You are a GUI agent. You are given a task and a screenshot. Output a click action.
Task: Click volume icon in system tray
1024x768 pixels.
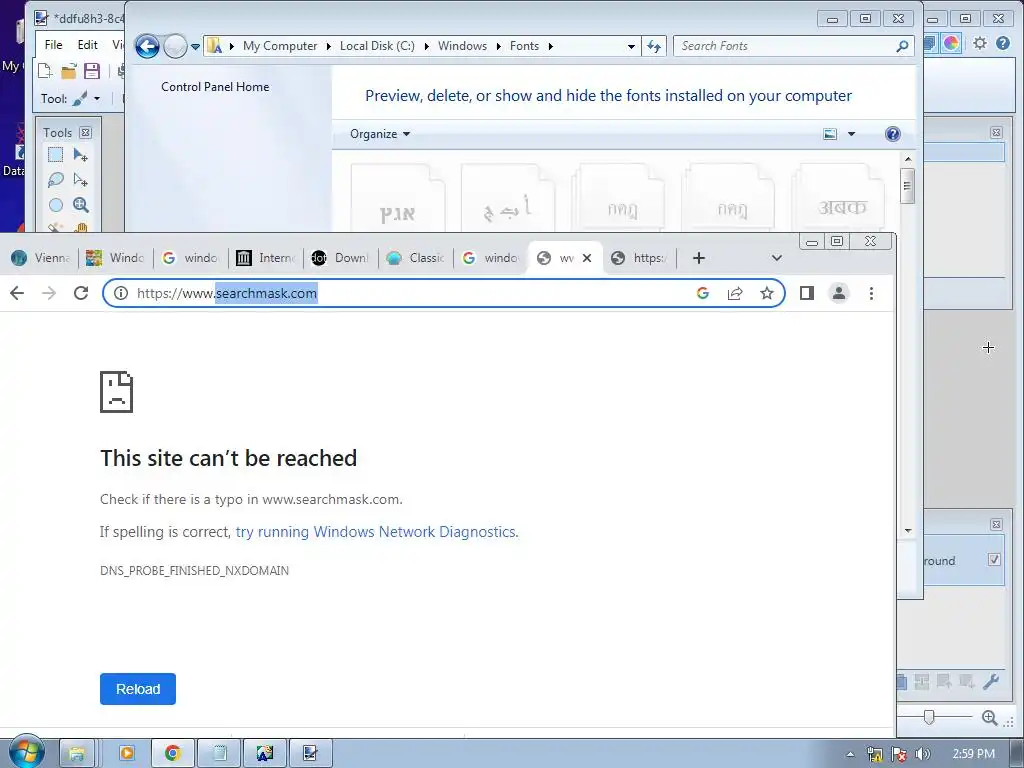[923, 754]
